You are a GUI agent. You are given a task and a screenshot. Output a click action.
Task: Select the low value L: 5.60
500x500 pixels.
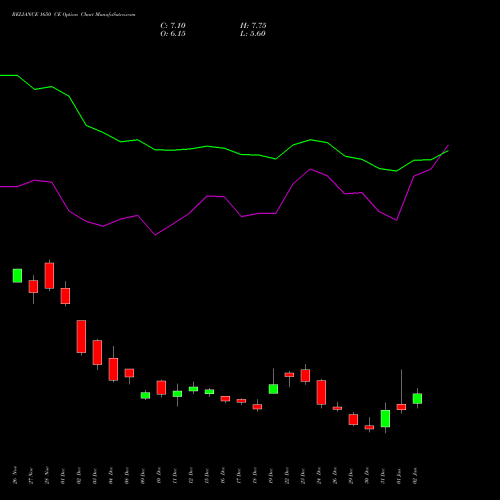pos(253,34)
